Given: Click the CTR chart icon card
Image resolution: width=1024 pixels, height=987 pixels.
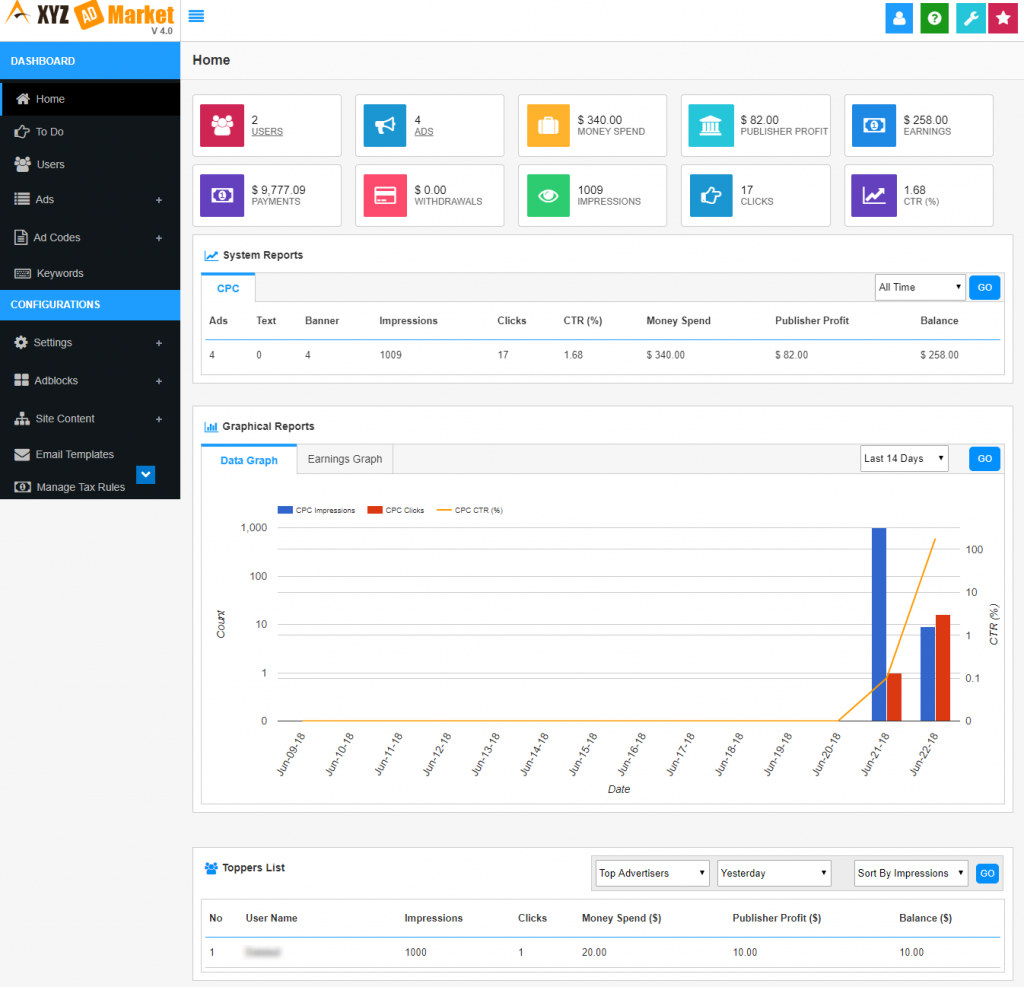Looking at the screenshot, I should (x=873, y=195).
